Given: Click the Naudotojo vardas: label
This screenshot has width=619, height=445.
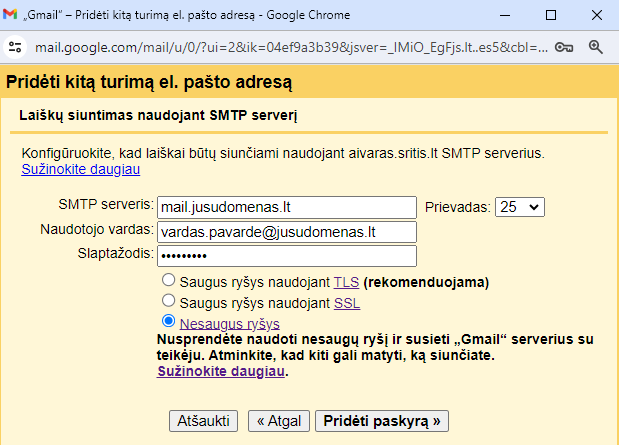Looking at the screenshot, I should 97,229.
